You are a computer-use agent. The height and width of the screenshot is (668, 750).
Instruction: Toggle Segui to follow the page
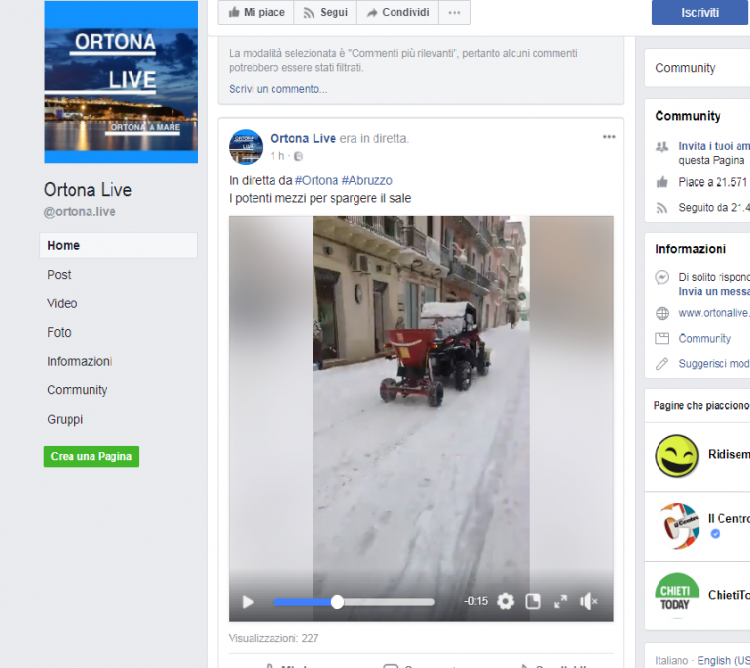325,13
